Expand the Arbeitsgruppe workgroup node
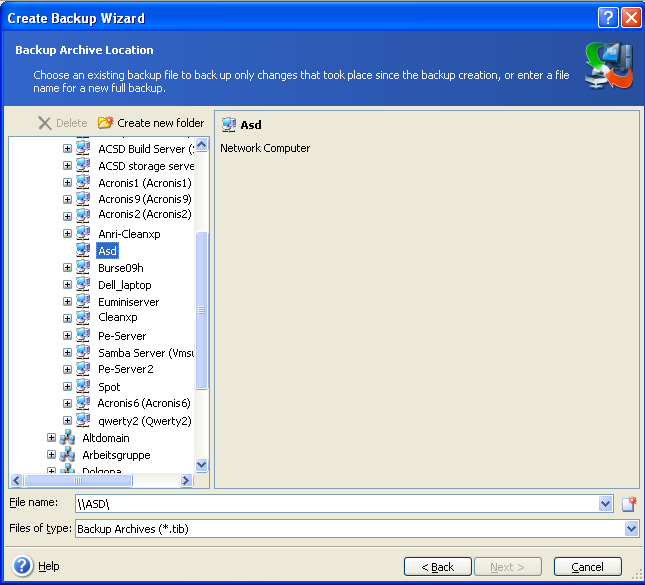 click(x=51, y=454)
